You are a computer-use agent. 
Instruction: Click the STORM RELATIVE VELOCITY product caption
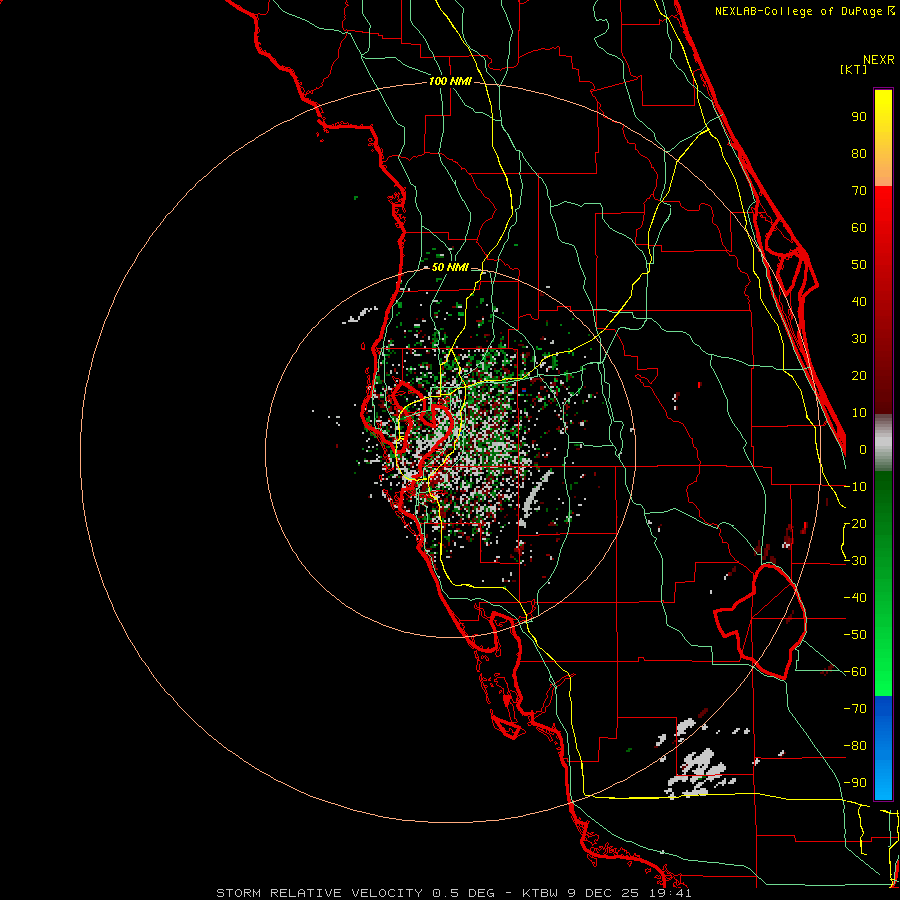tap(453, 893)
